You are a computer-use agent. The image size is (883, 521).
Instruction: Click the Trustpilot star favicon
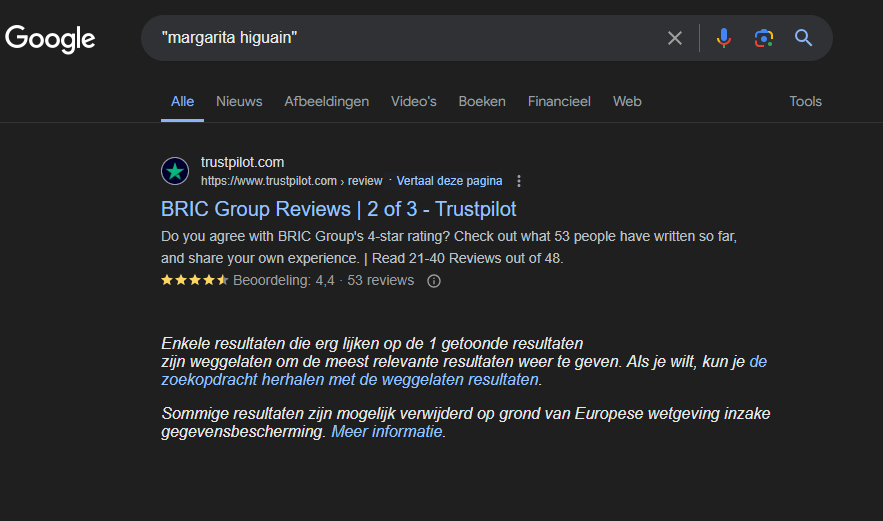tap(175, 171)
